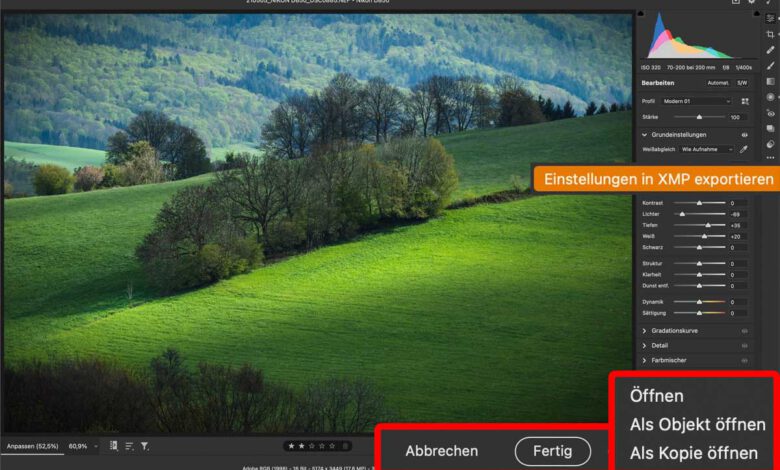Viewport: 780px width, 470px height.
Task: Click the Weiß value field +20
Action: (x=736, y=237)
